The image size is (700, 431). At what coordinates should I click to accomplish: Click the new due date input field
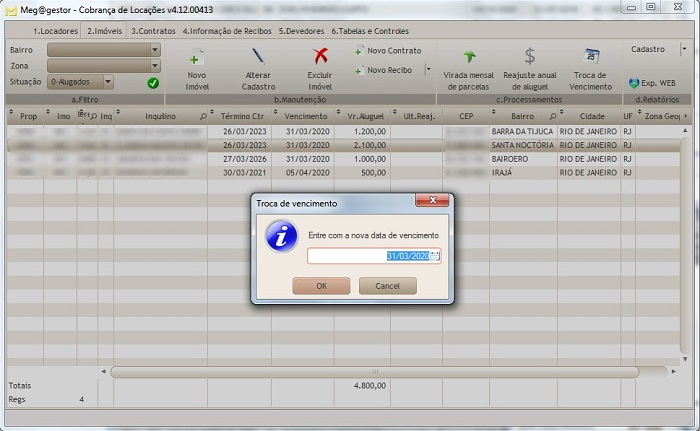point(374,256)
